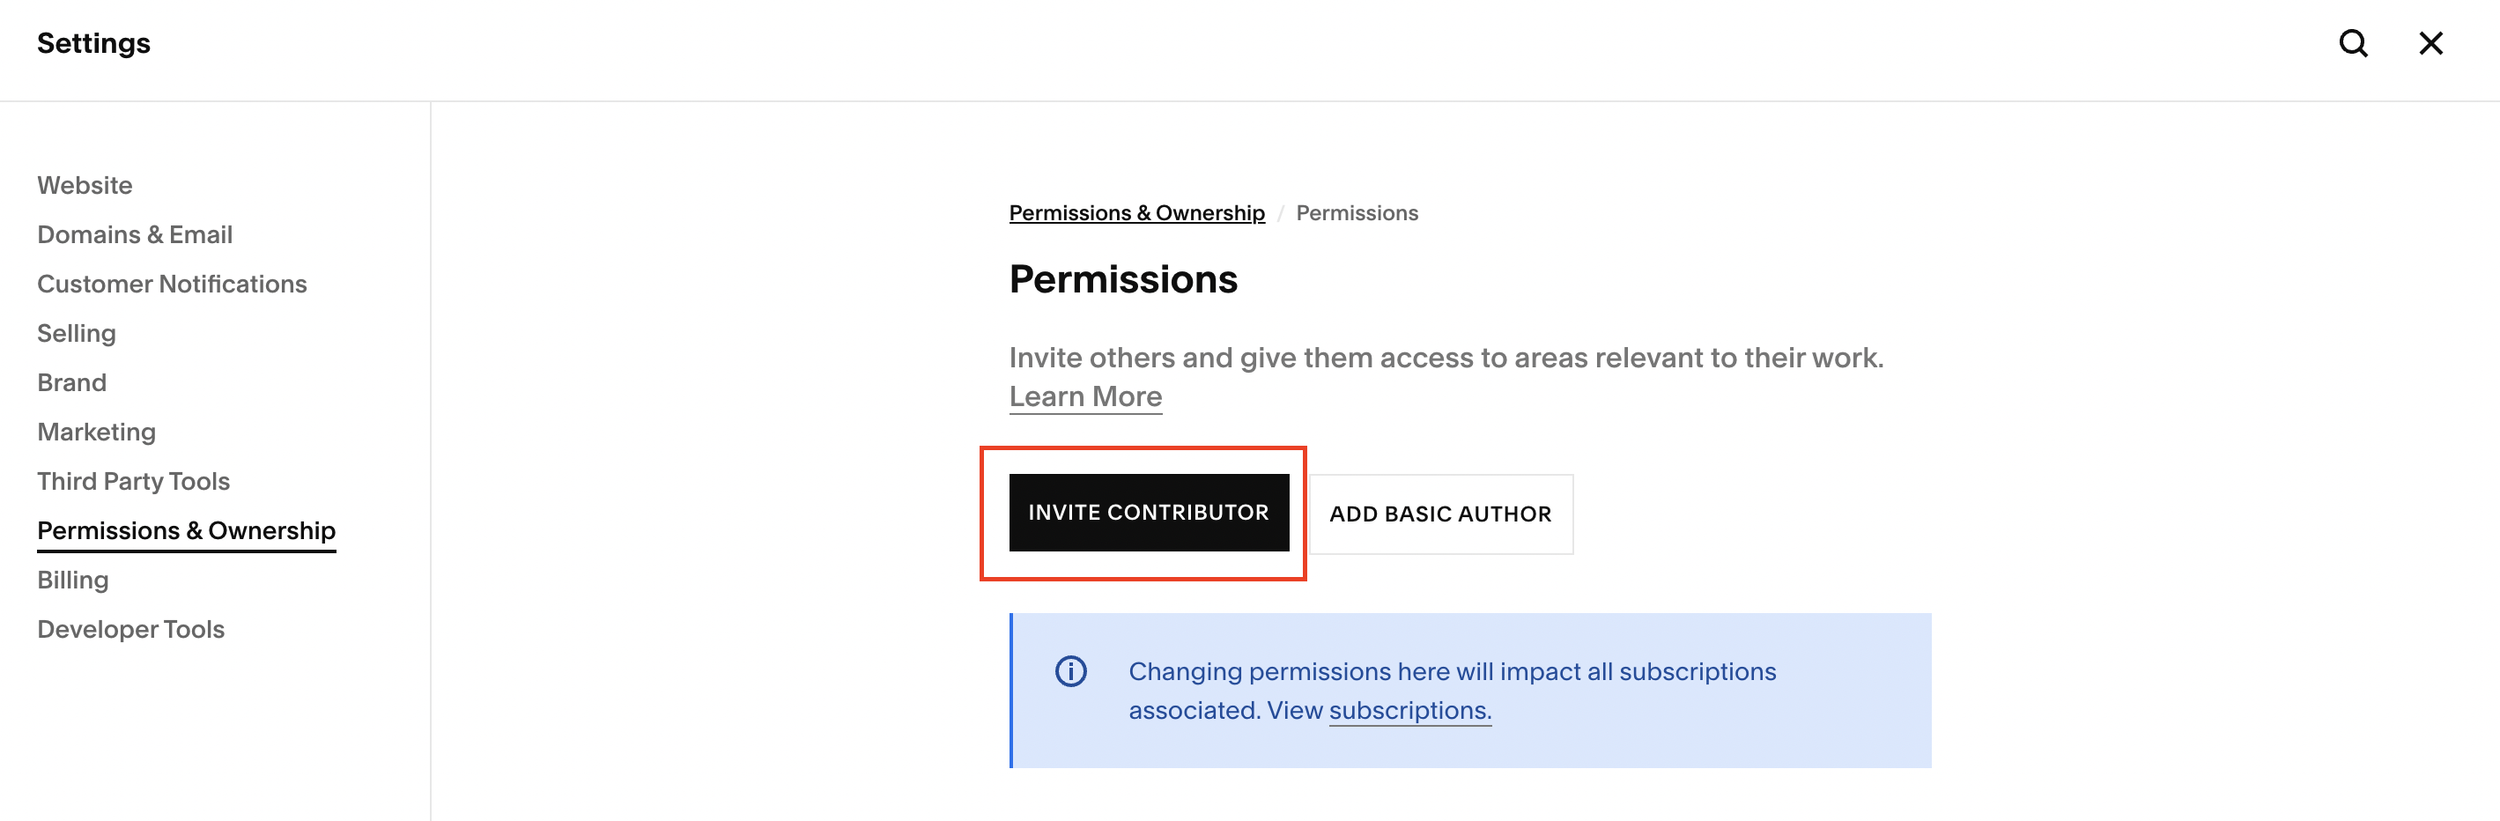Choose Brand from settings list
This screenshot has height=821, width=2500.
[x=72, y=382]
